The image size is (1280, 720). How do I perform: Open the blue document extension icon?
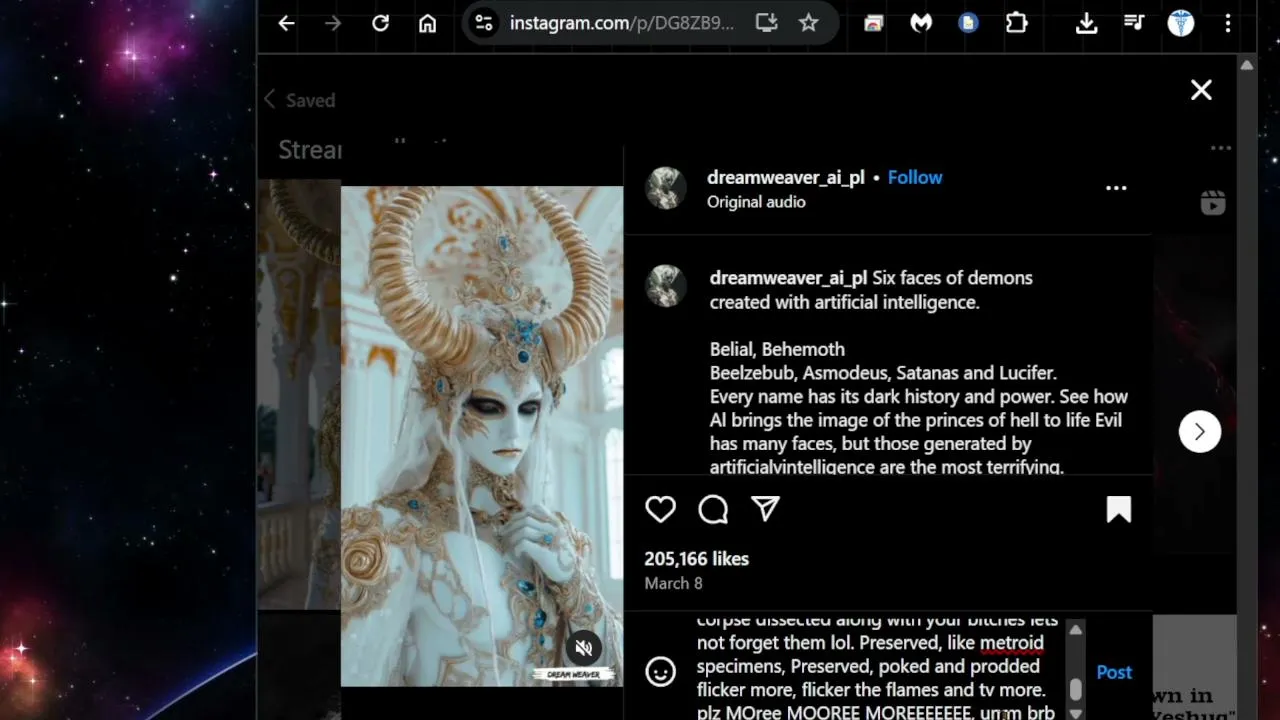point(968,23)
